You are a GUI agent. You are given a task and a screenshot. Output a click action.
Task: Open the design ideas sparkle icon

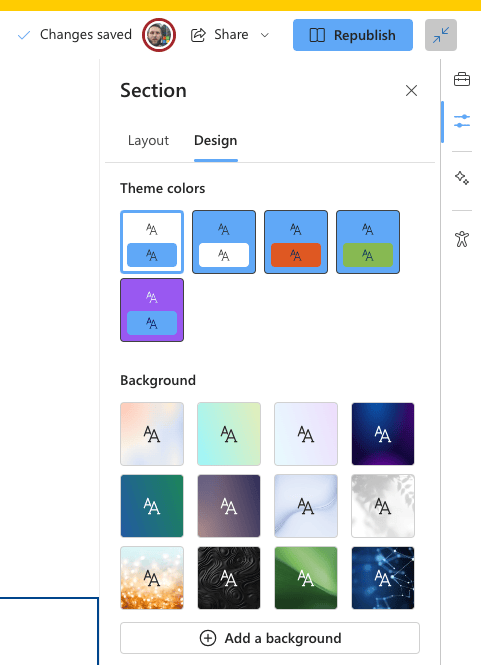[461, 178]
